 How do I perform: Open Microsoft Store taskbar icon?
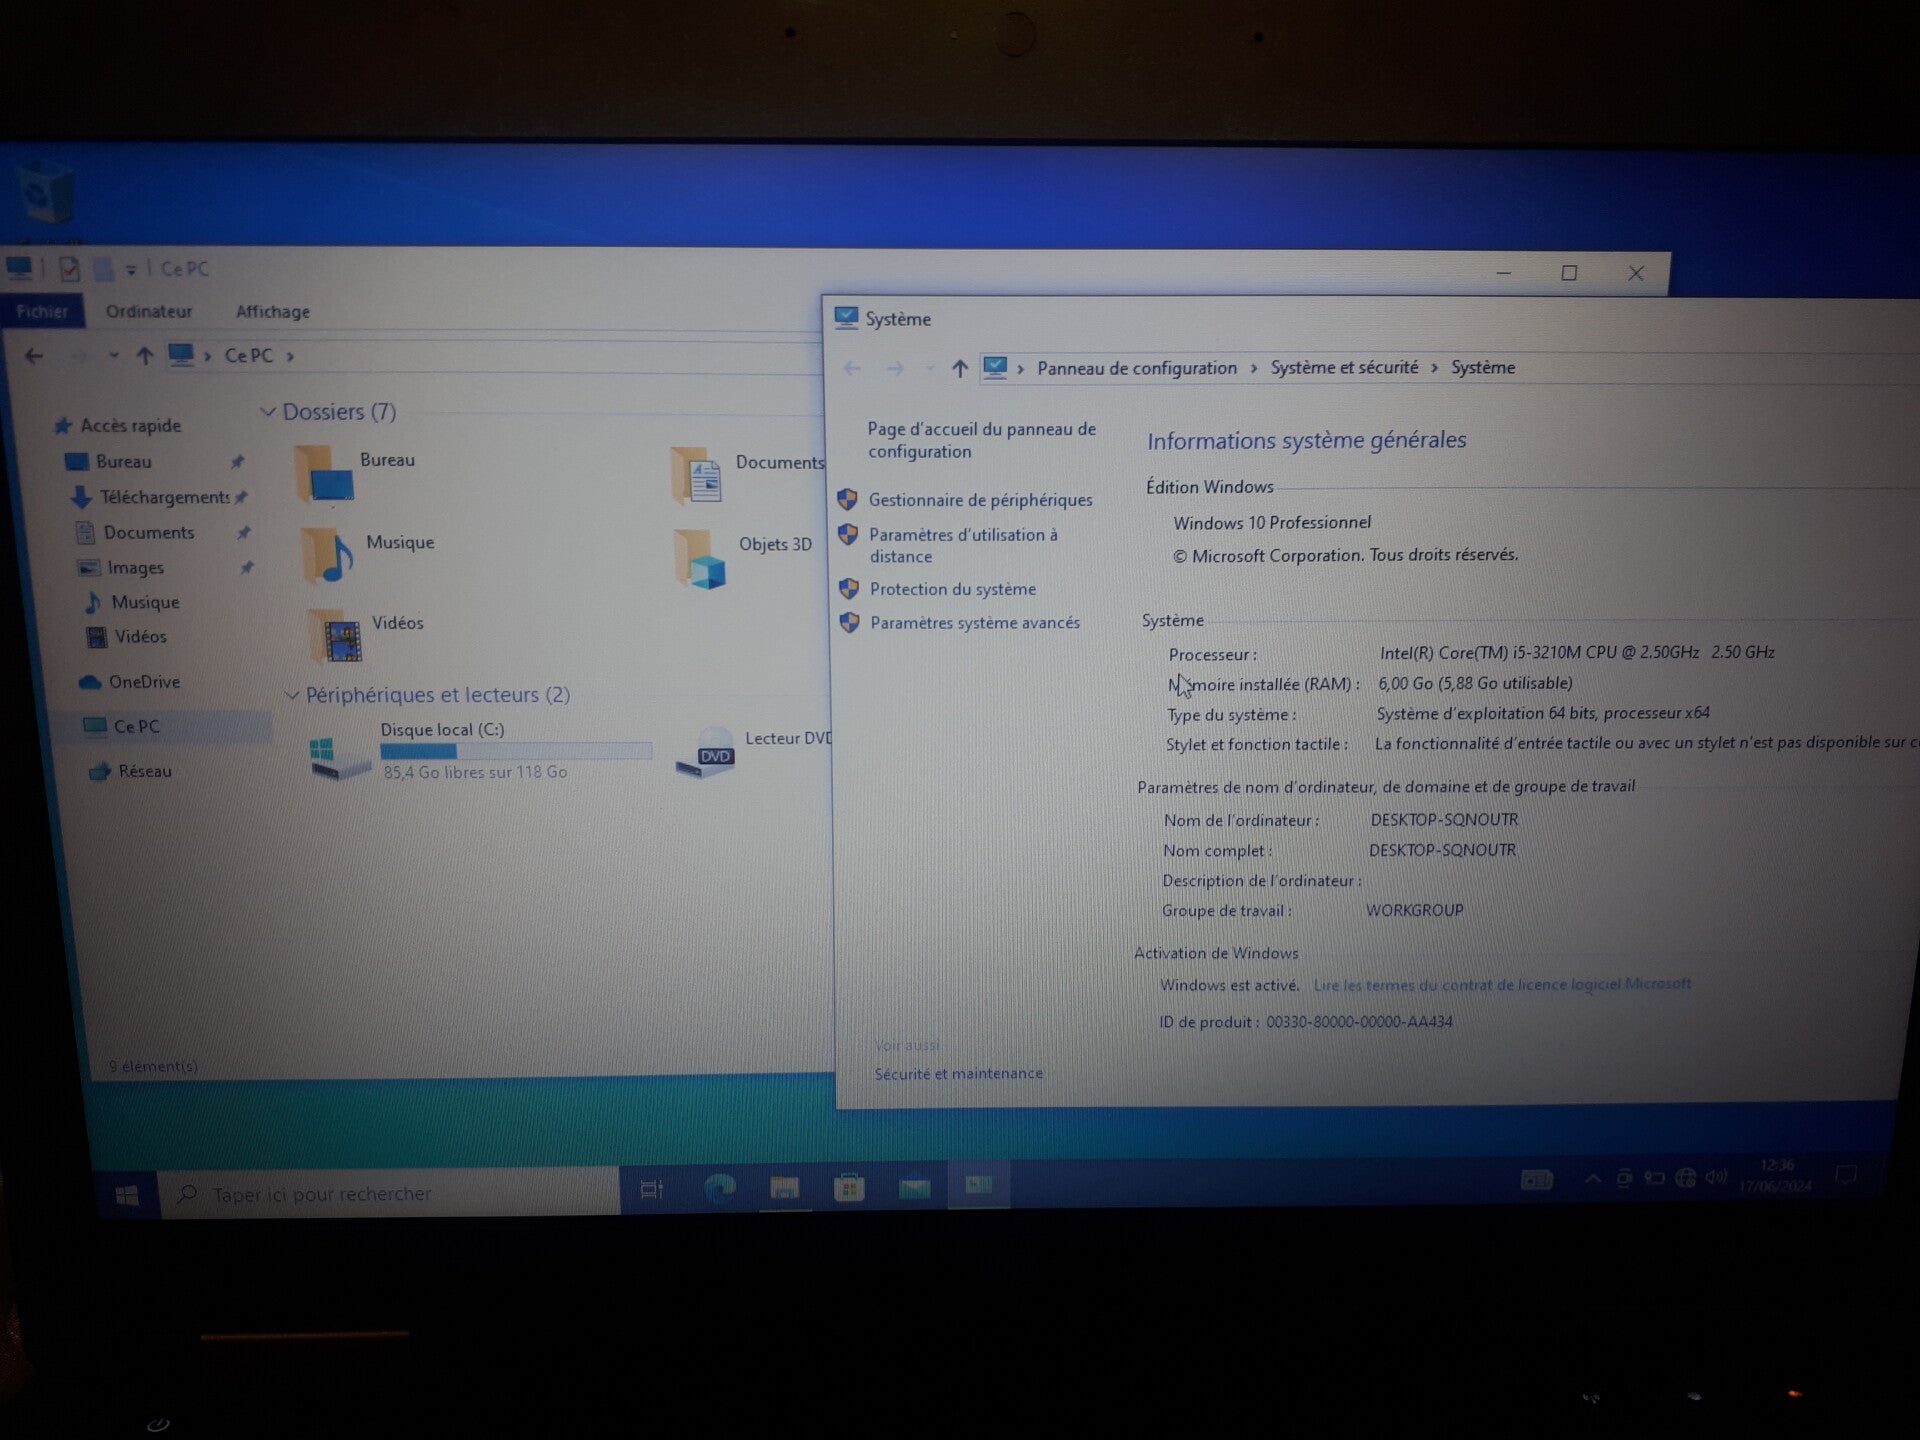(x=849, y=1188)
